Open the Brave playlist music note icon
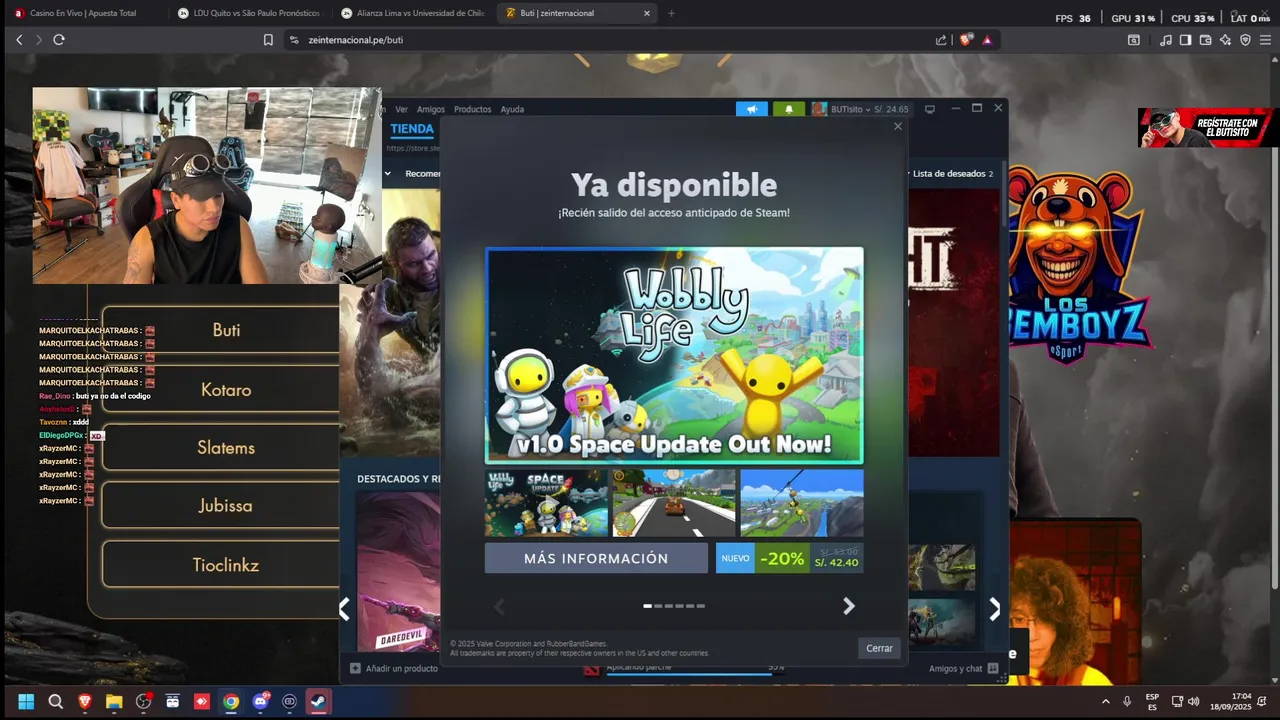Viewport: 1280px width, 720px height. coord(1166,40)
